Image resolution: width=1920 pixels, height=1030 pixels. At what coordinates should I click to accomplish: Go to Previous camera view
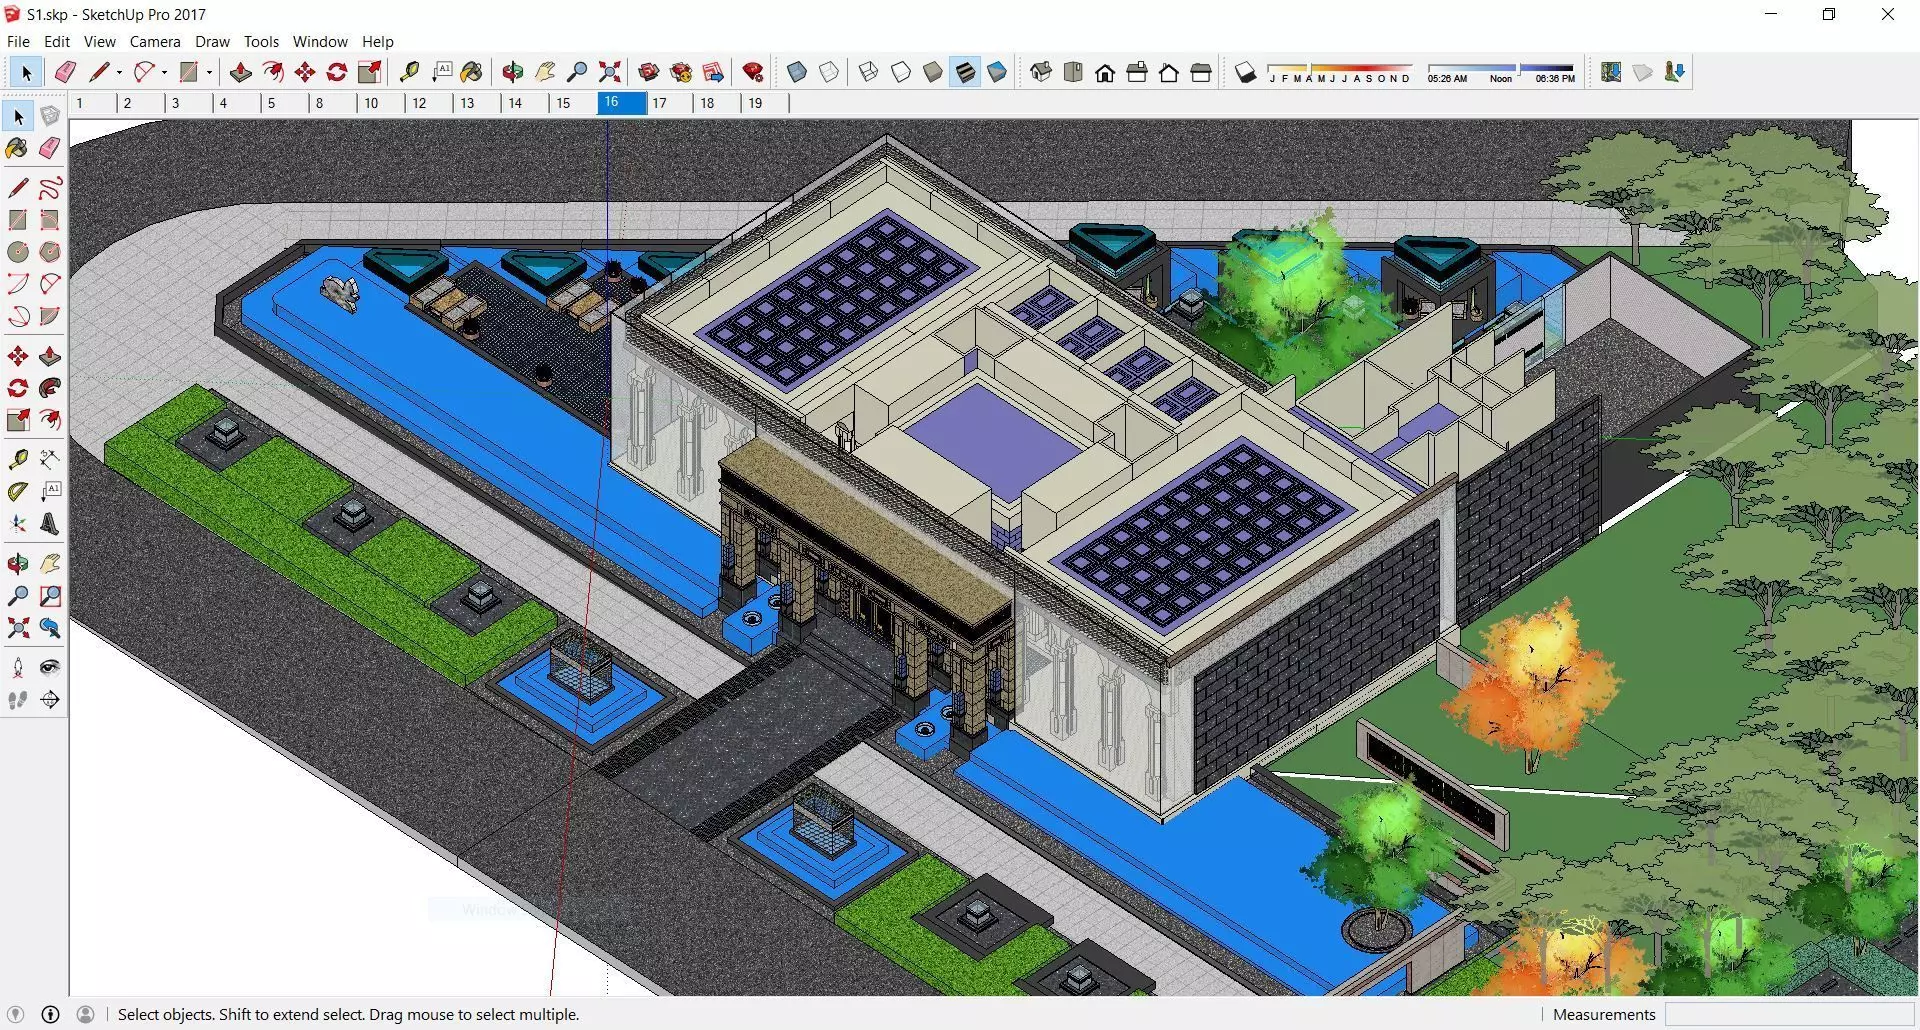click(50, 628)
